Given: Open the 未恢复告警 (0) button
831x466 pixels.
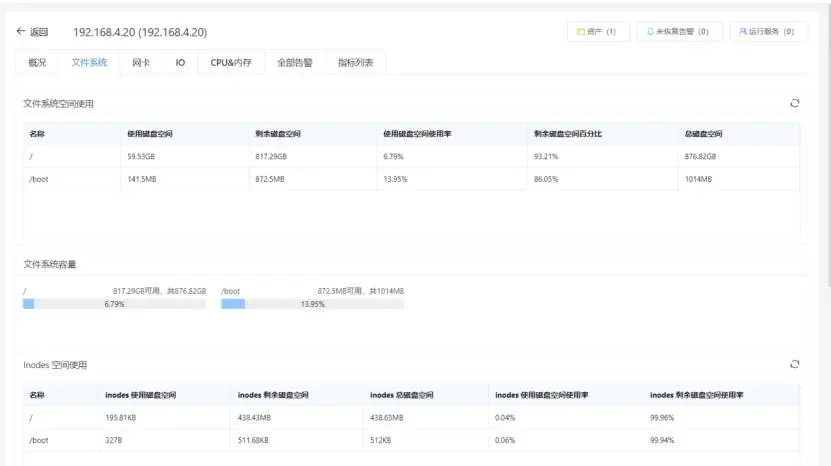Looking at the screenshot, I should pyautogui.click(x=680, y=32).
